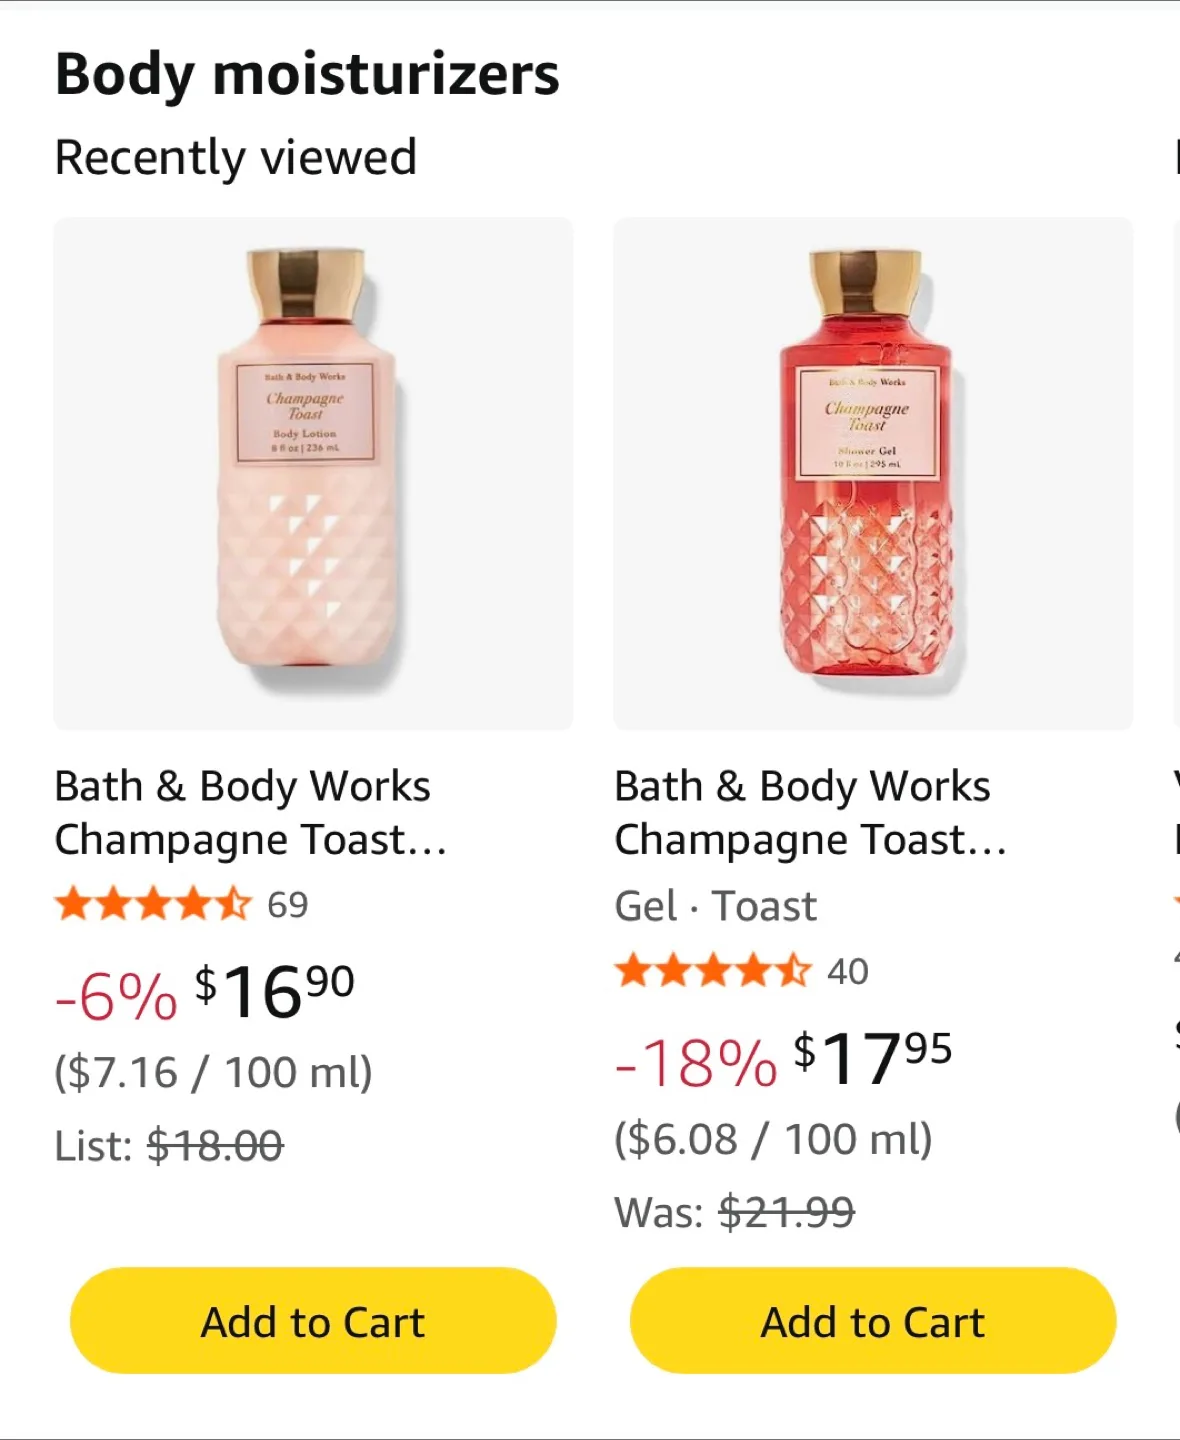The width and height of the screenshot is (1180, 1440).
Task: Open the Champagne Toast Shower Gel image
Action: tap(873, 473)
